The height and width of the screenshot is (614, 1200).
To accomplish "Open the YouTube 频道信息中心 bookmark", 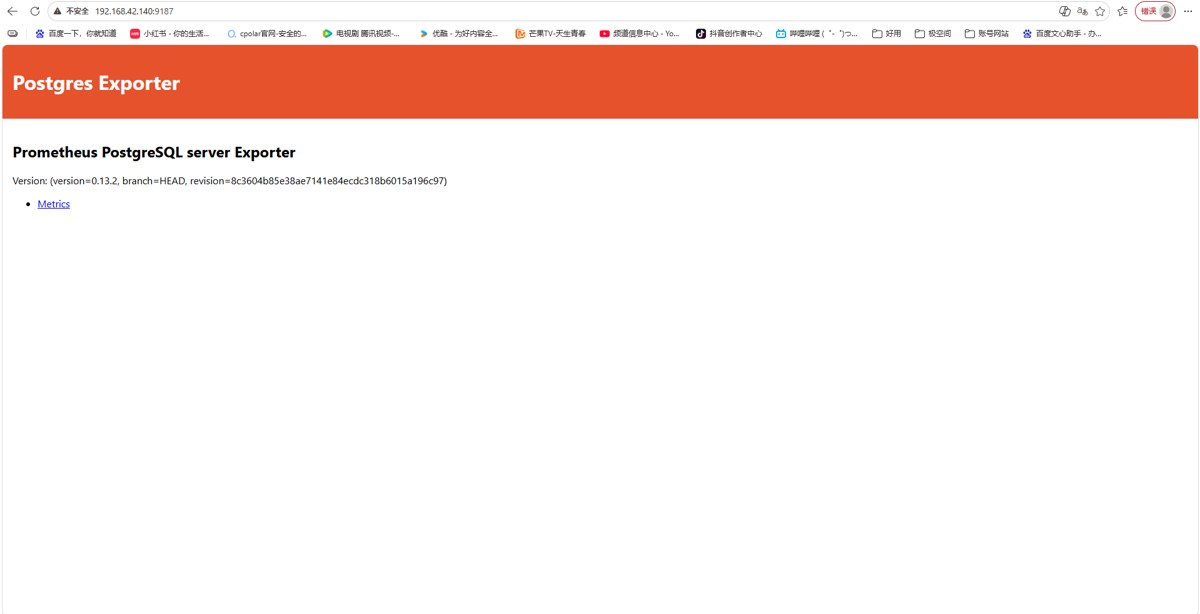I will click(640, 33).
